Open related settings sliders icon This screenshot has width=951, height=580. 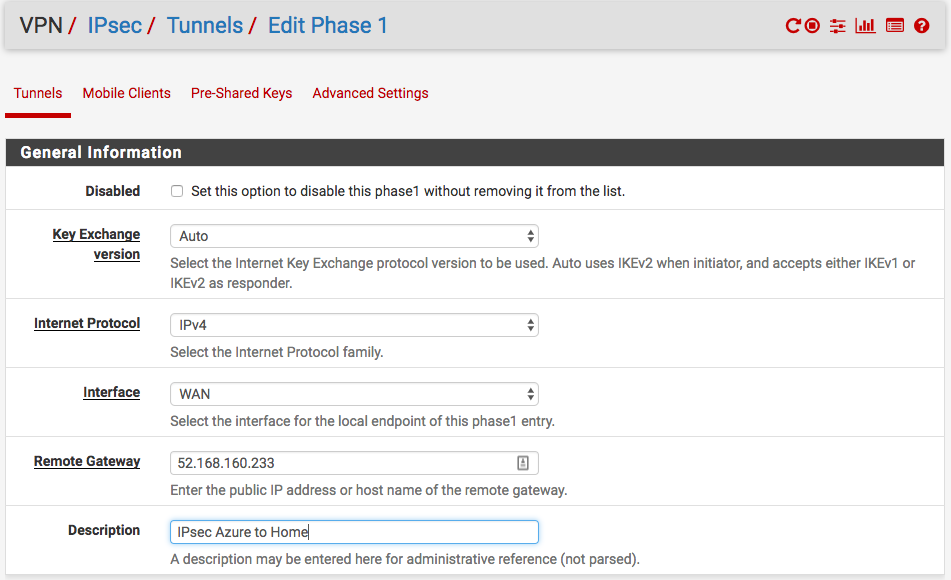(838, 26)
